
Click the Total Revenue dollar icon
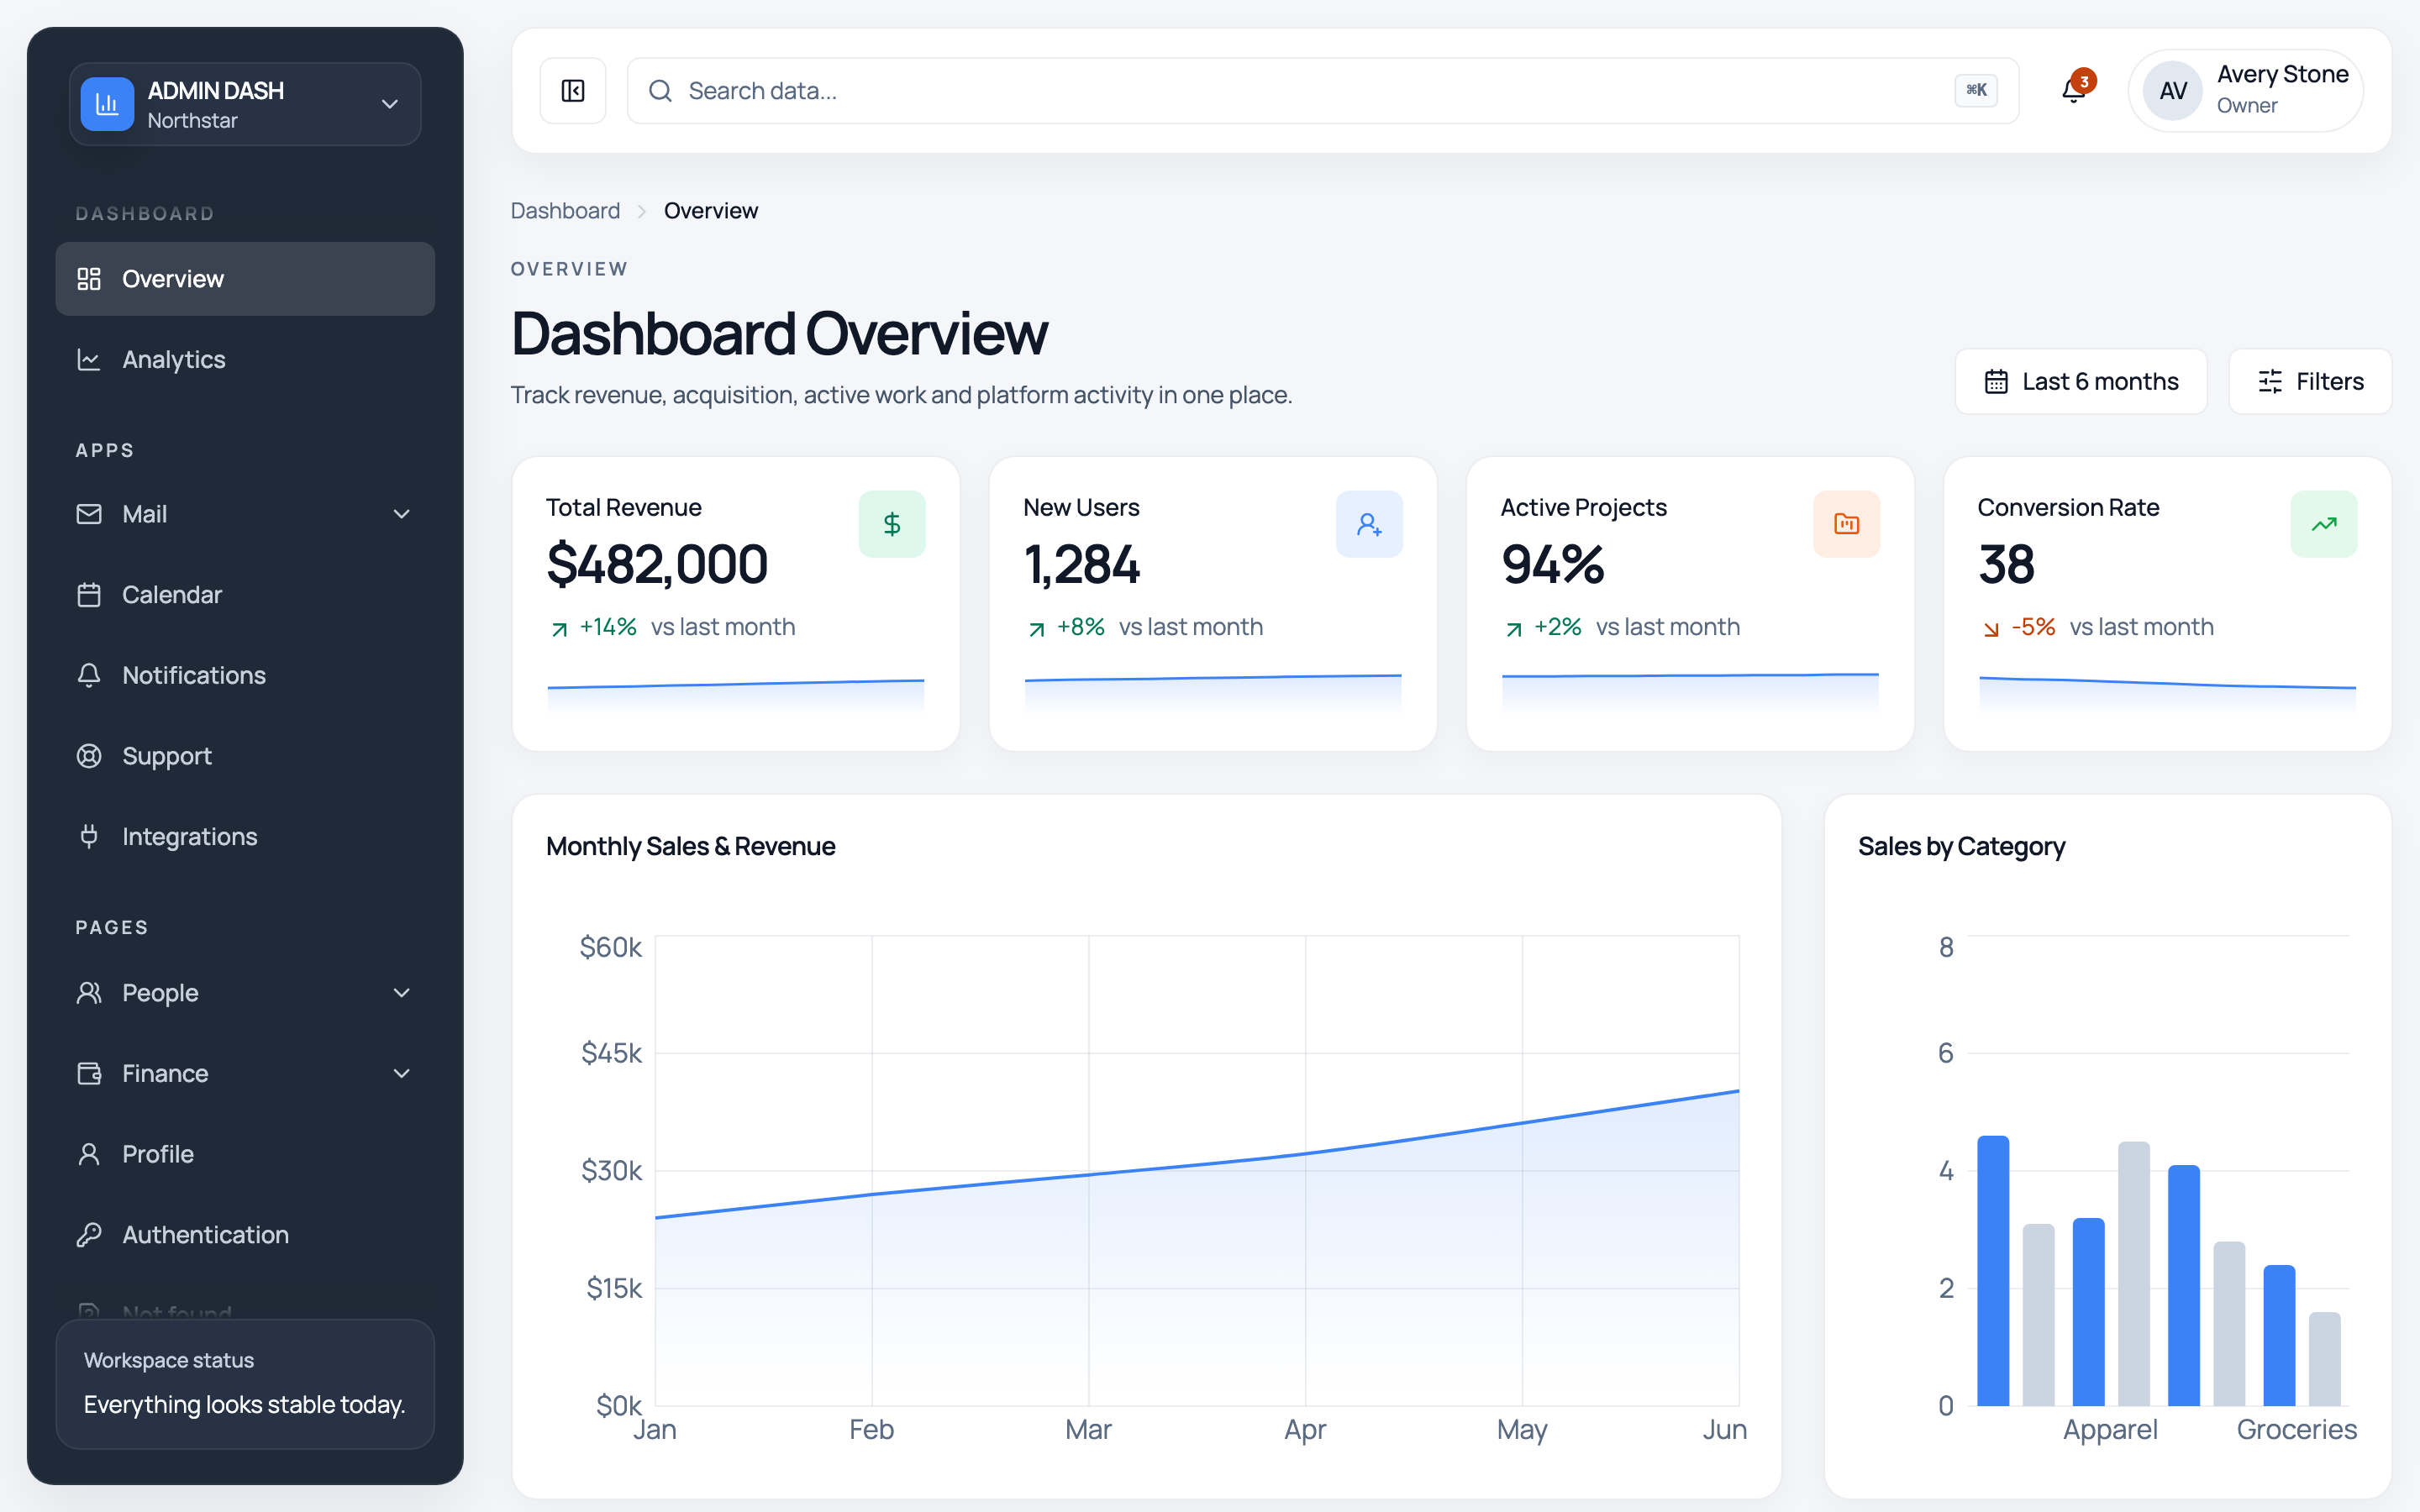click(x=892, y=524)
